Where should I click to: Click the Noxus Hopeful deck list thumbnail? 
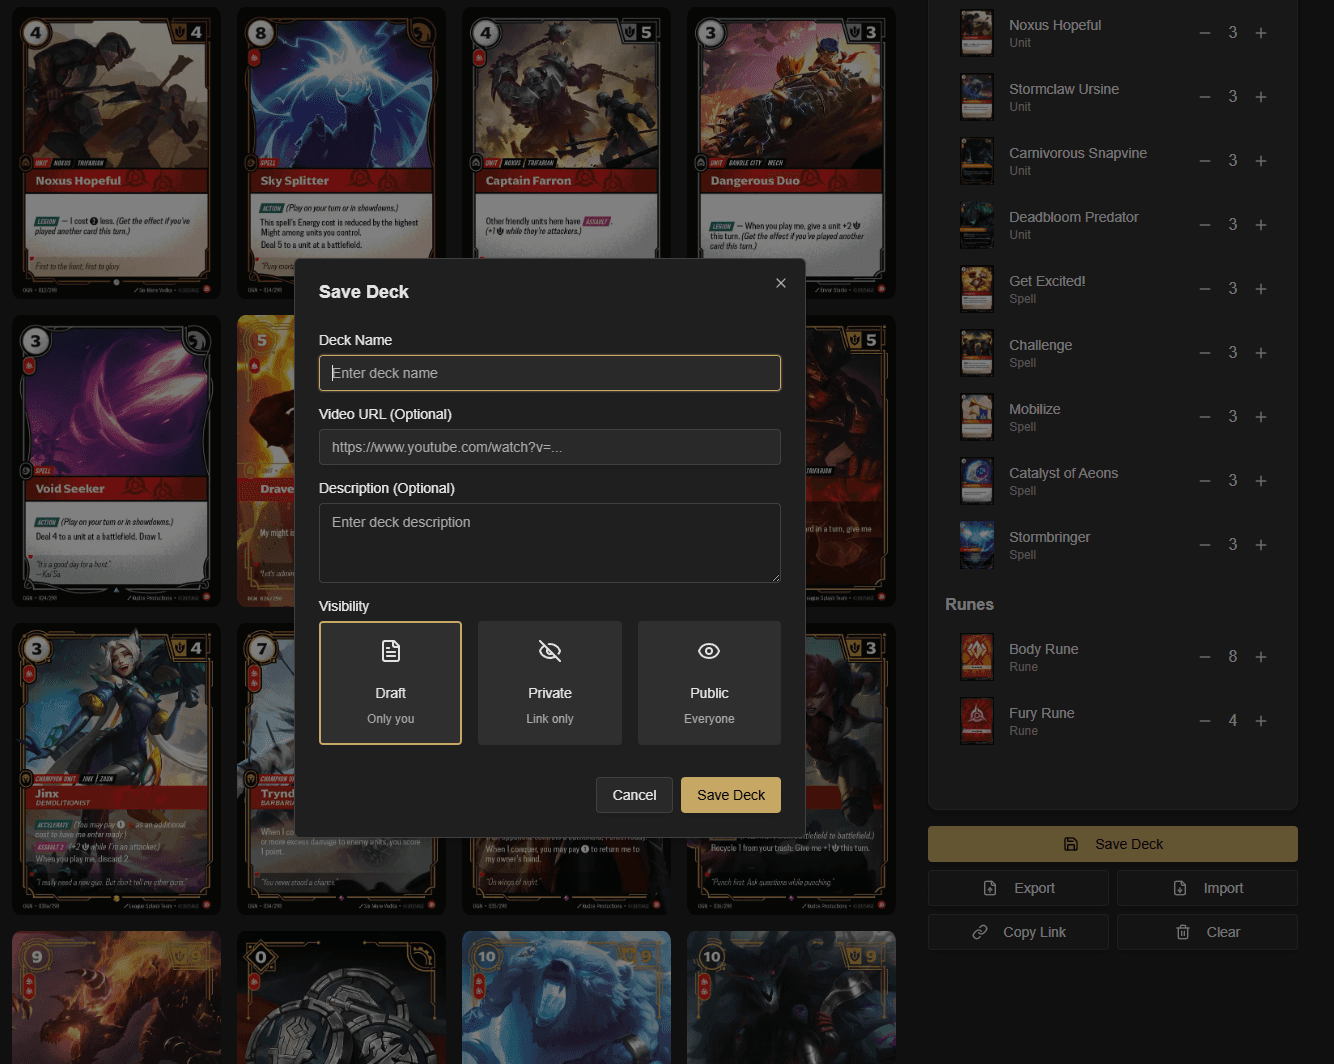[x=977, y=33]
